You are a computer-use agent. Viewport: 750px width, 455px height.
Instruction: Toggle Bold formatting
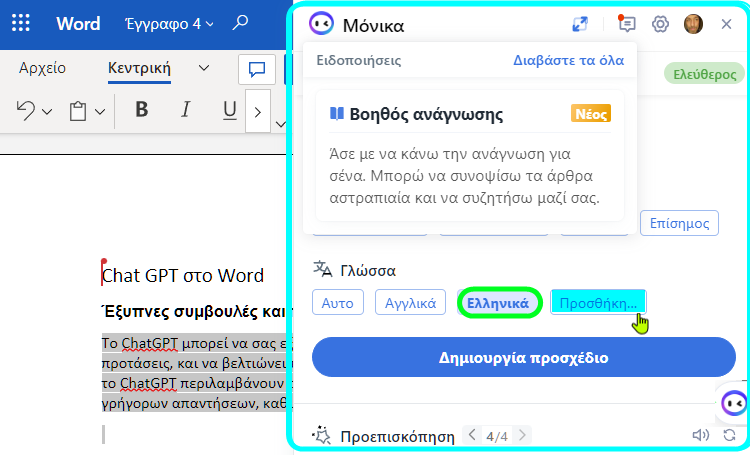point(142,110)
